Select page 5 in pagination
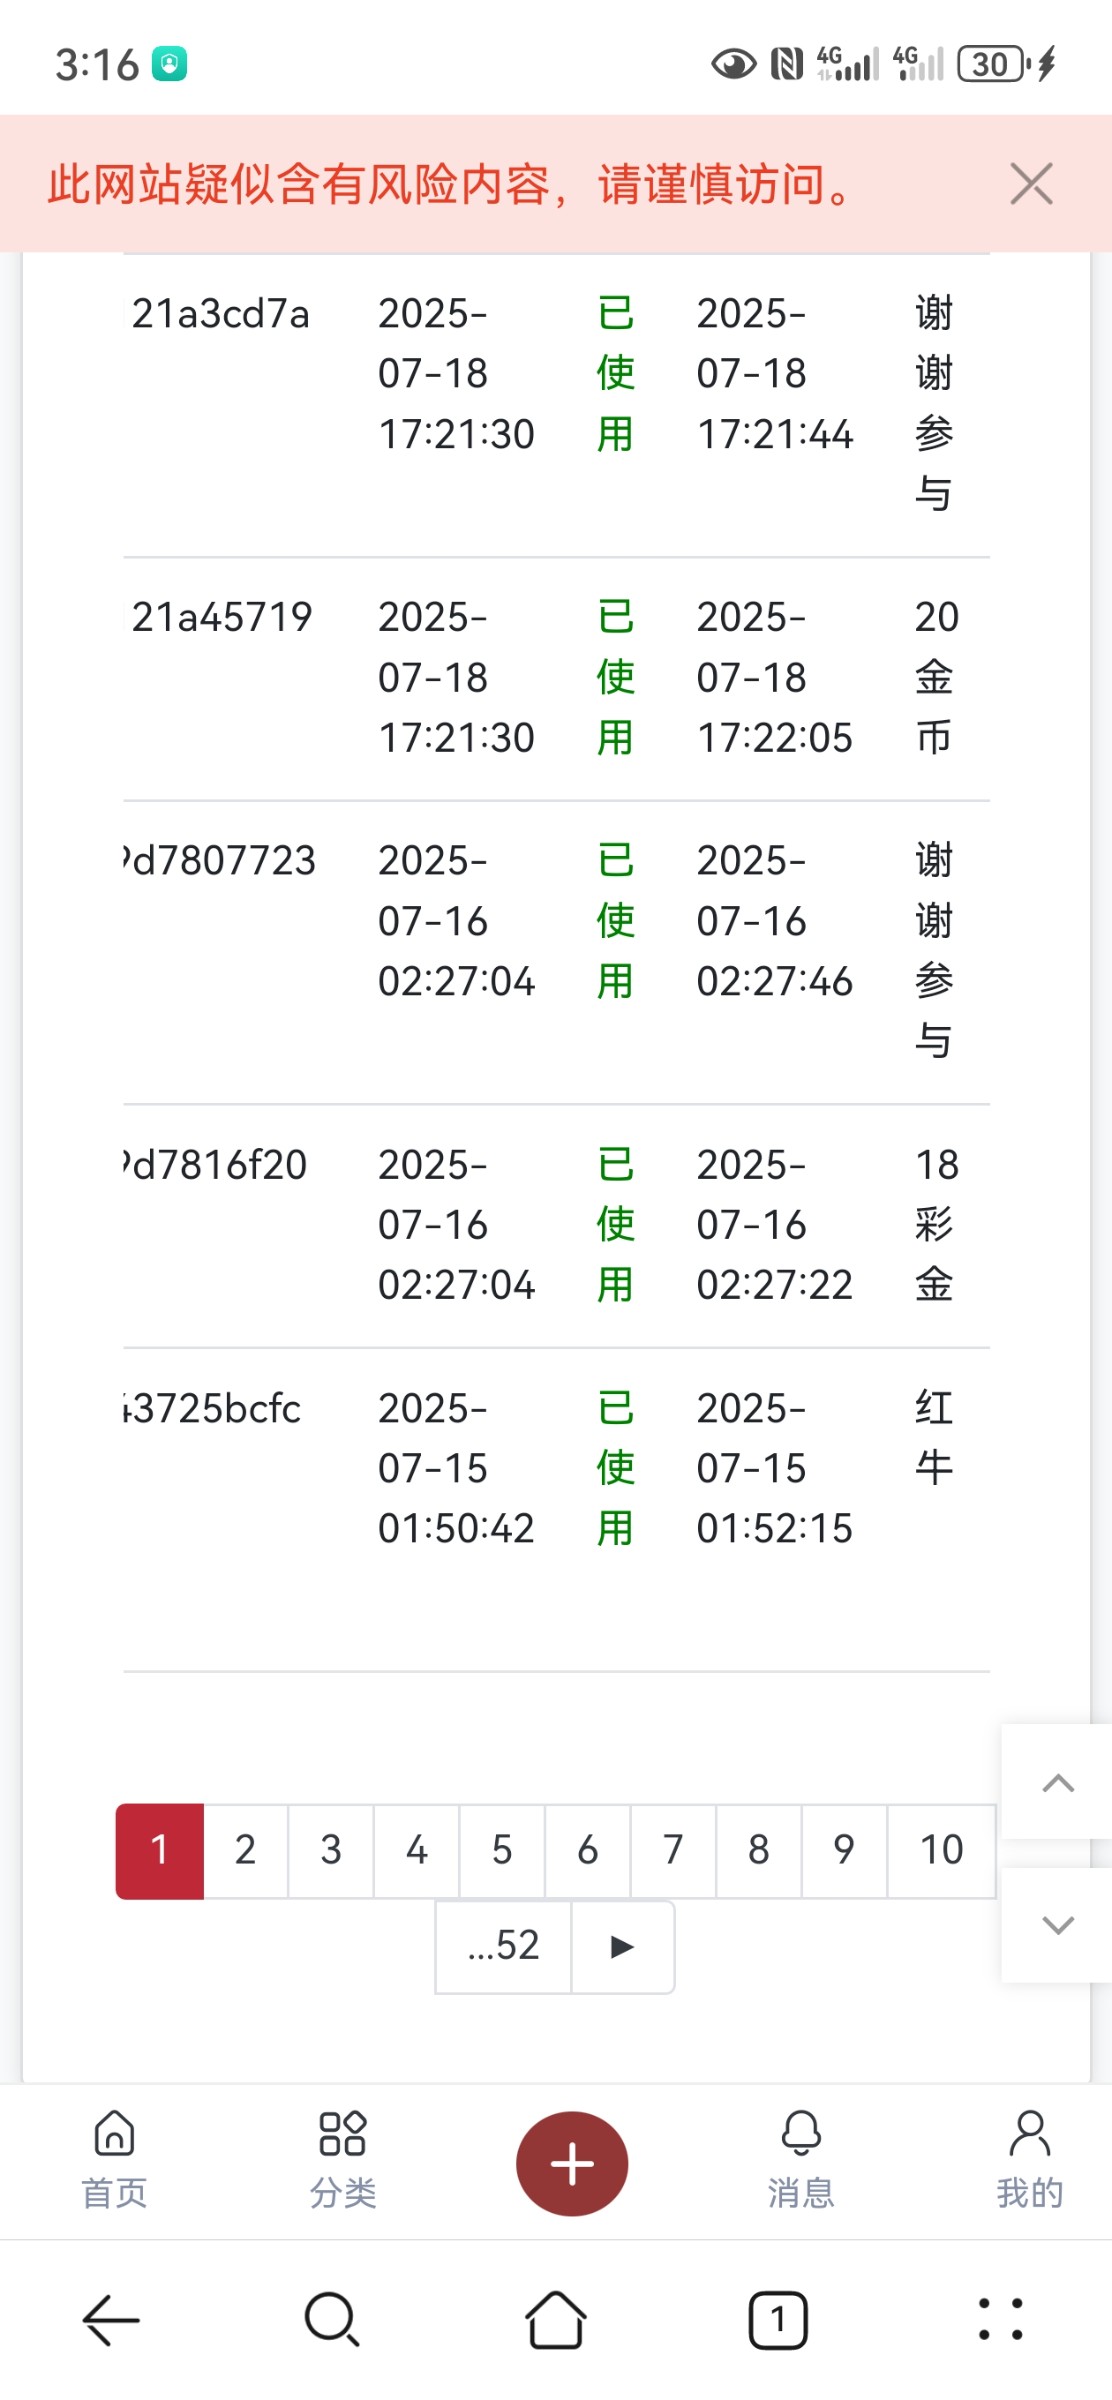The width and height of the screenshot is (1112, 2400). 502,1850
